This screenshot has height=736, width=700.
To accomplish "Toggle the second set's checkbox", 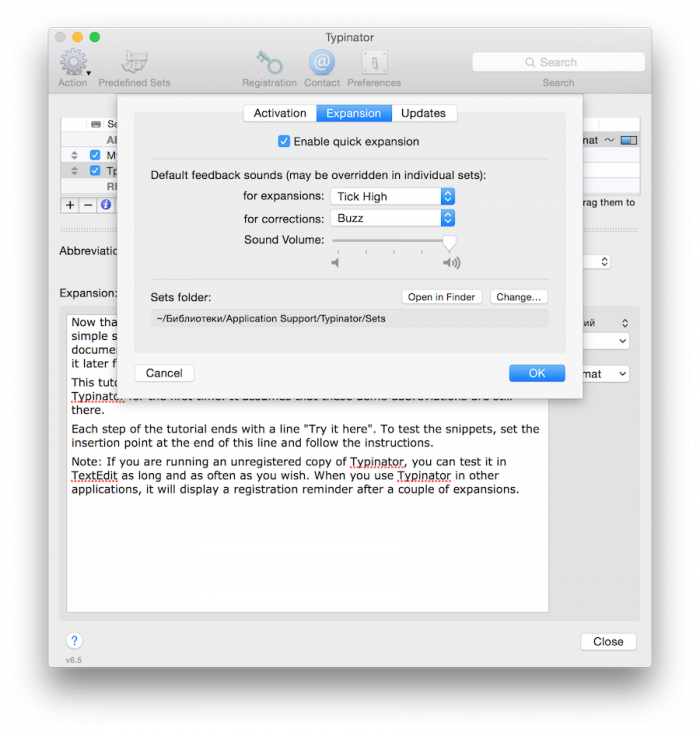I will pos(95,170).
